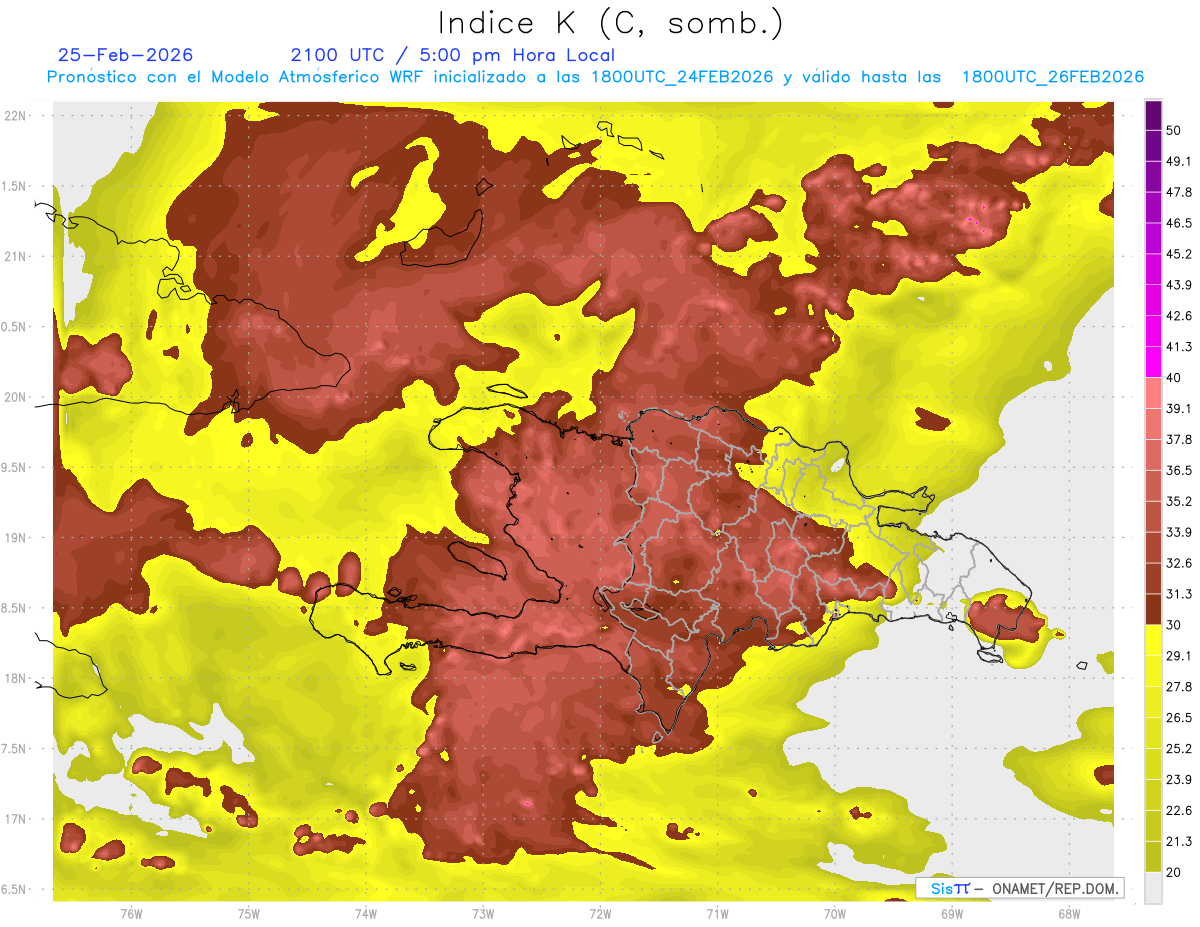Click the 70W longitude label
This screenshot has height=927, width=1200.
[x=835, y=914]
